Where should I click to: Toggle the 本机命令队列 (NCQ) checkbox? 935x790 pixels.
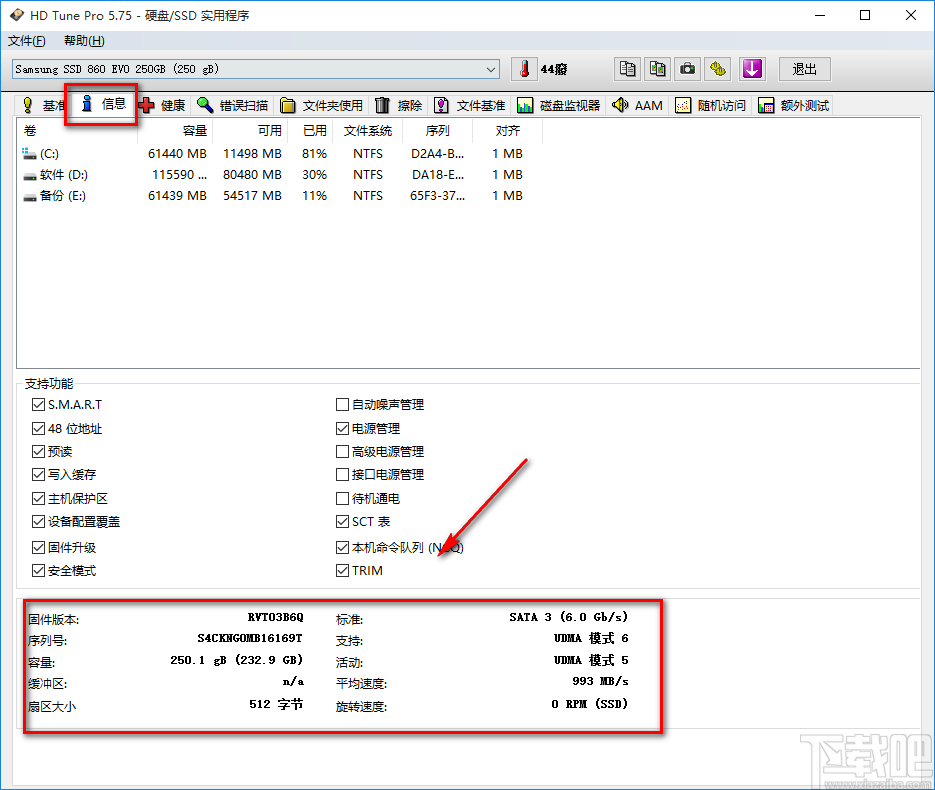tap(342, 547)
